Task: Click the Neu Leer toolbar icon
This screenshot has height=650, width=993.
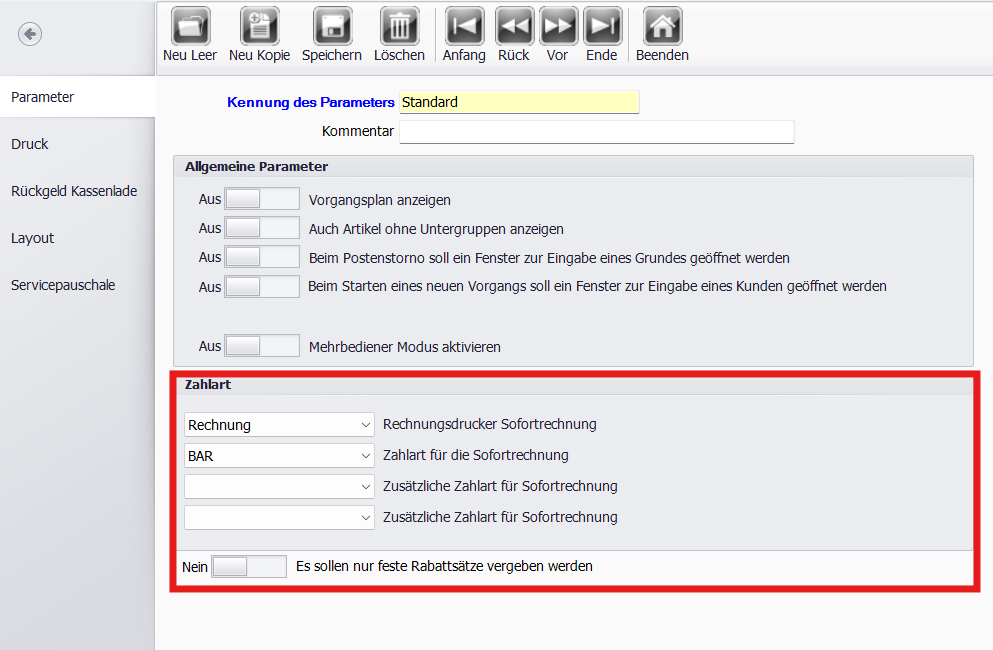Action: tap(190, 26)
